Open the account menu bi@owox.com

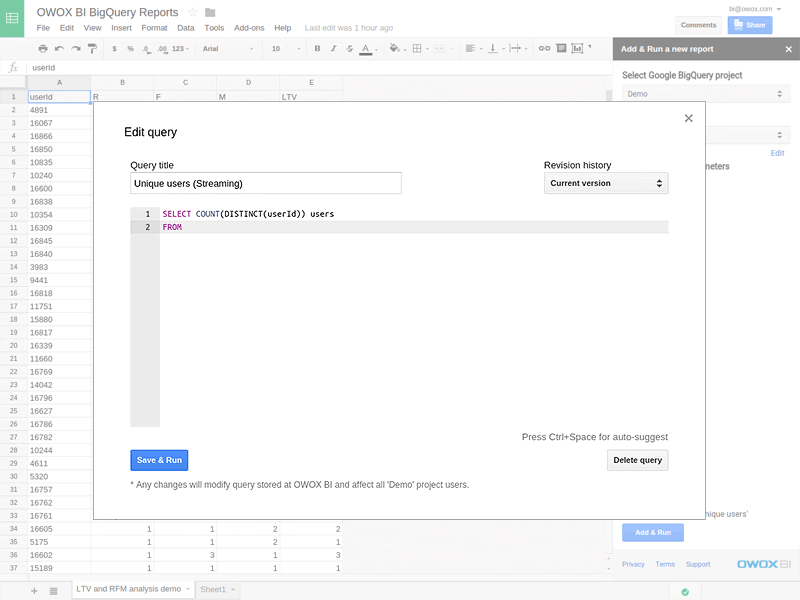(x=755, y=9)
